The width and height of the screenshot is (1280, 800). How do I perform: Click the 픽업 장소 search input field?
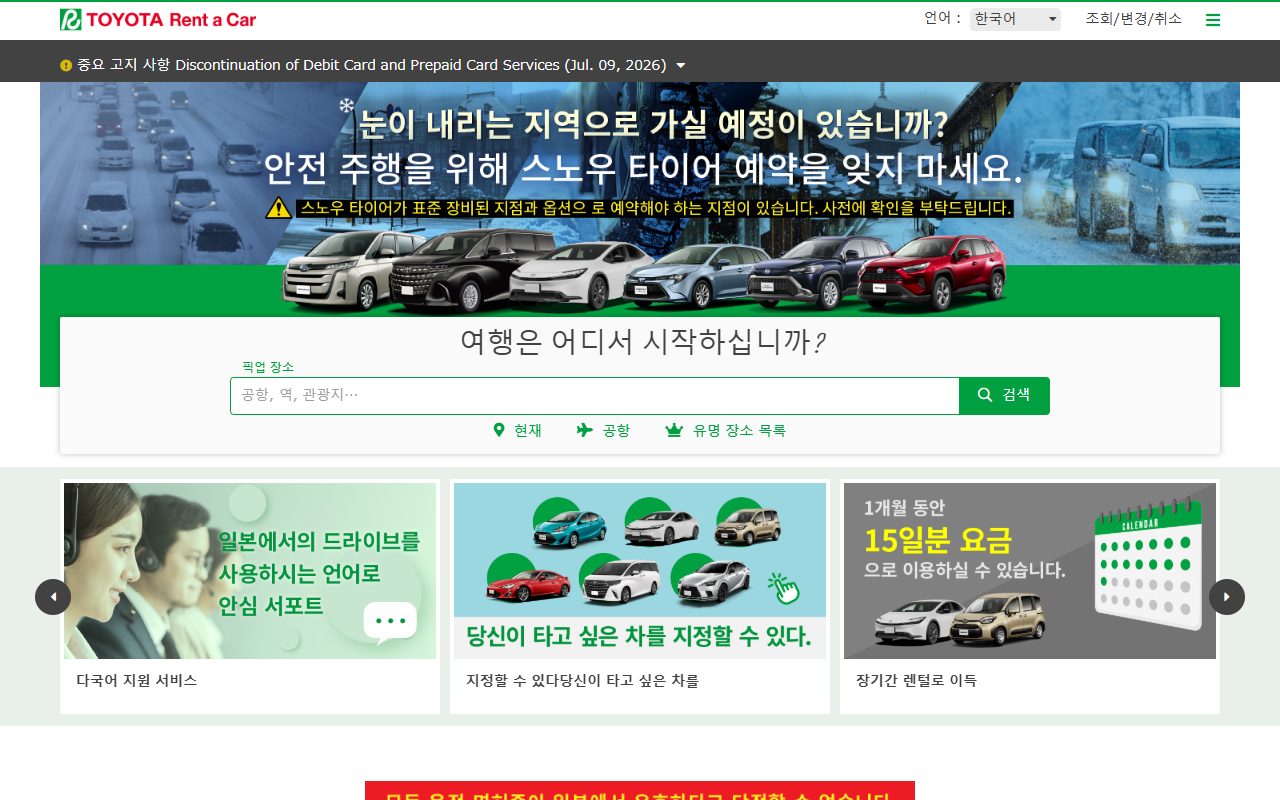[x=595, y=395]
